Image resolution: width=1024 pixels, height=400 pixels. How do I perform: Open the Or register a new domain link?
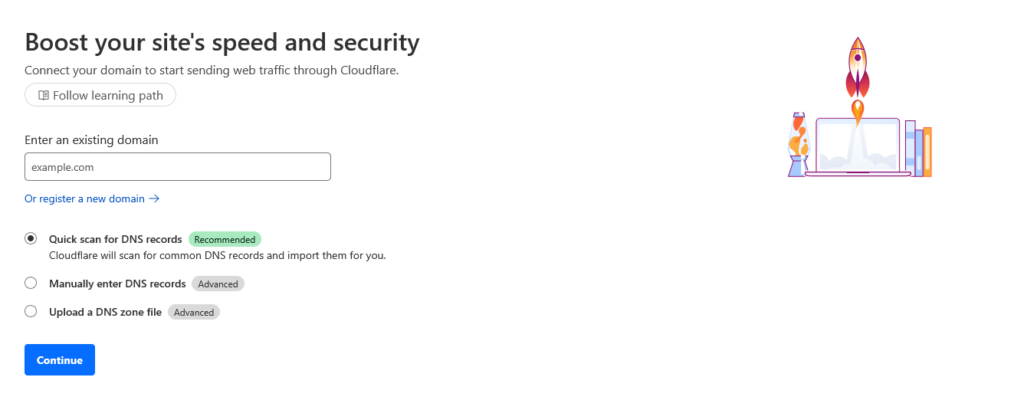point(85,199)
